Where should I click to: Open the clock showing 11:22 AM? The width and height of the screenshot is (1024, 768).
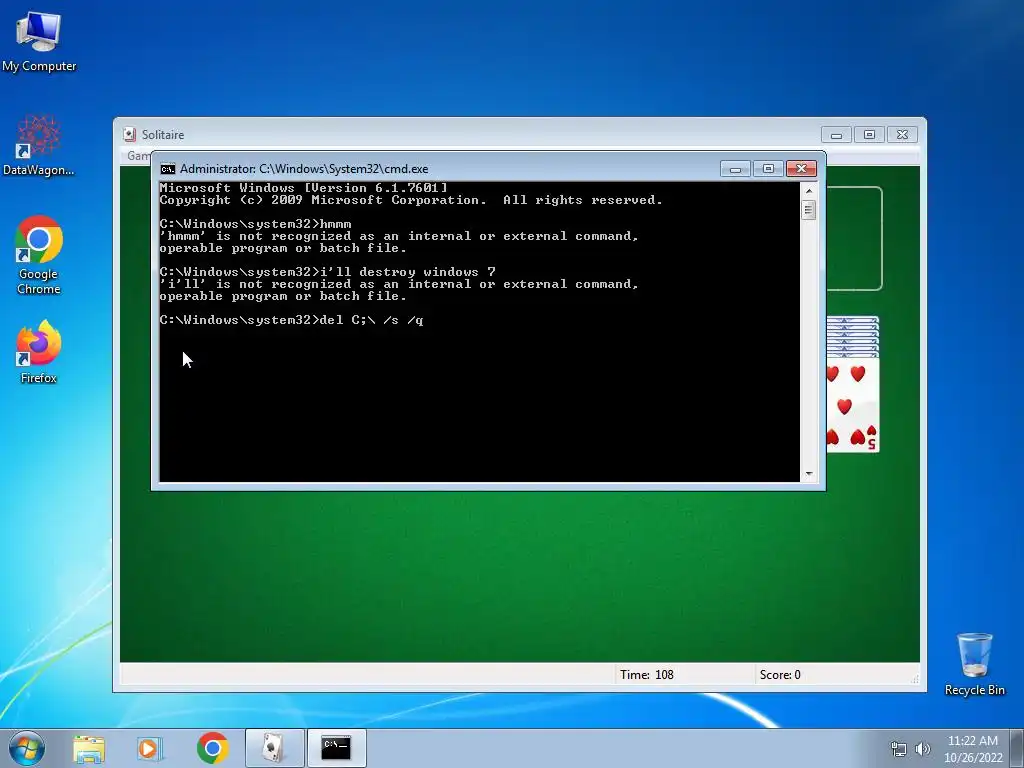[x=972, y=741]
